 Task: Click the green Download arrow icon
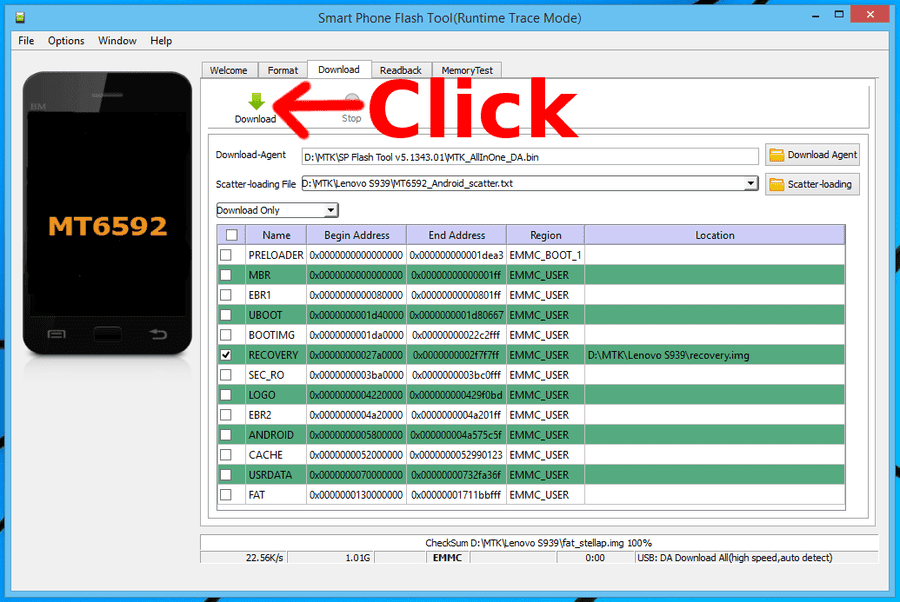(x=257, y=102)
